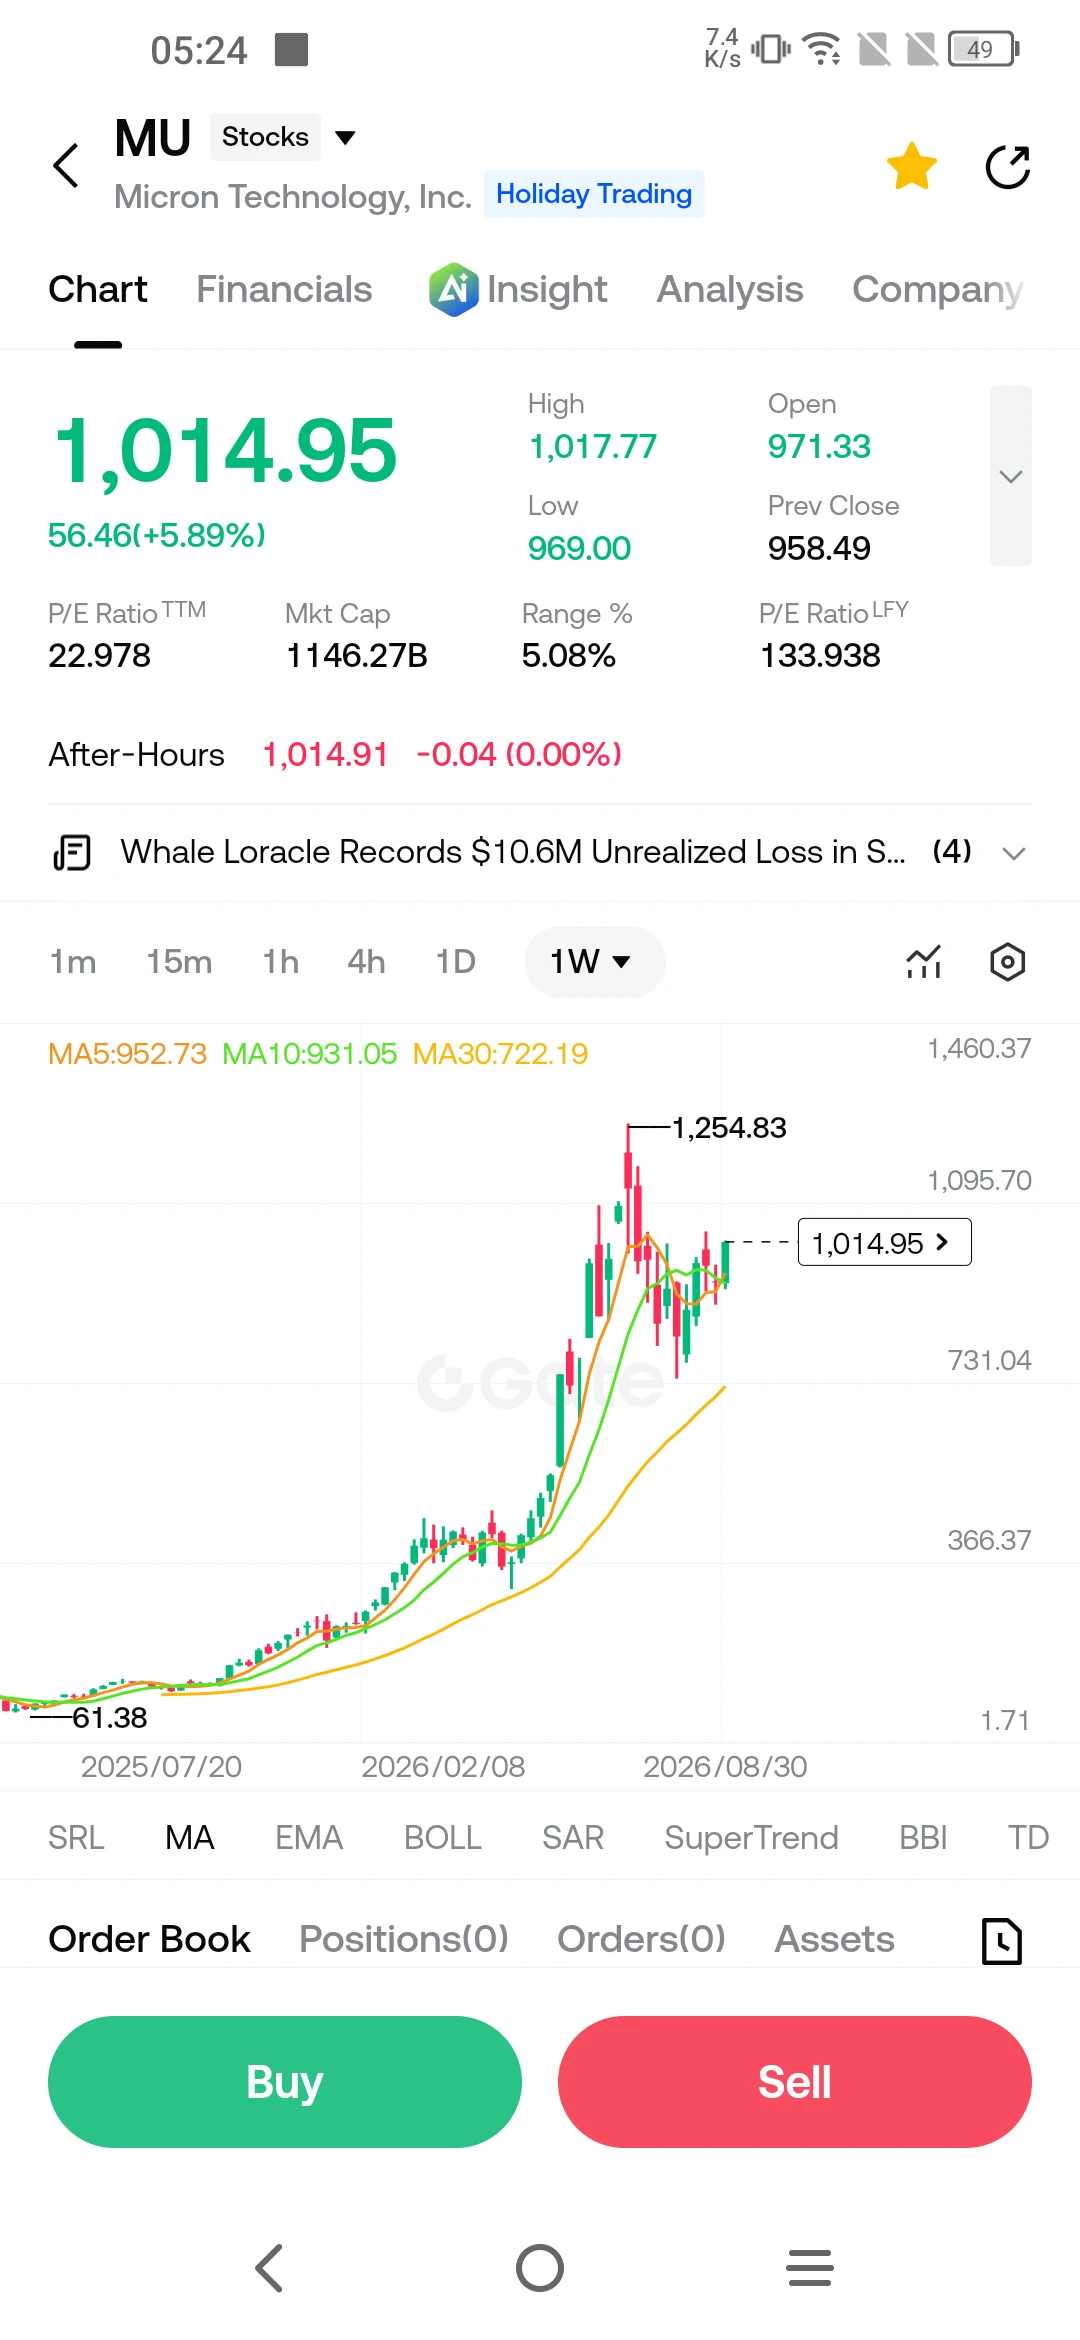Viewport: 1080px width, 2340px height.
Task: Select the Chart tab
Action: (x=98, y=290)
